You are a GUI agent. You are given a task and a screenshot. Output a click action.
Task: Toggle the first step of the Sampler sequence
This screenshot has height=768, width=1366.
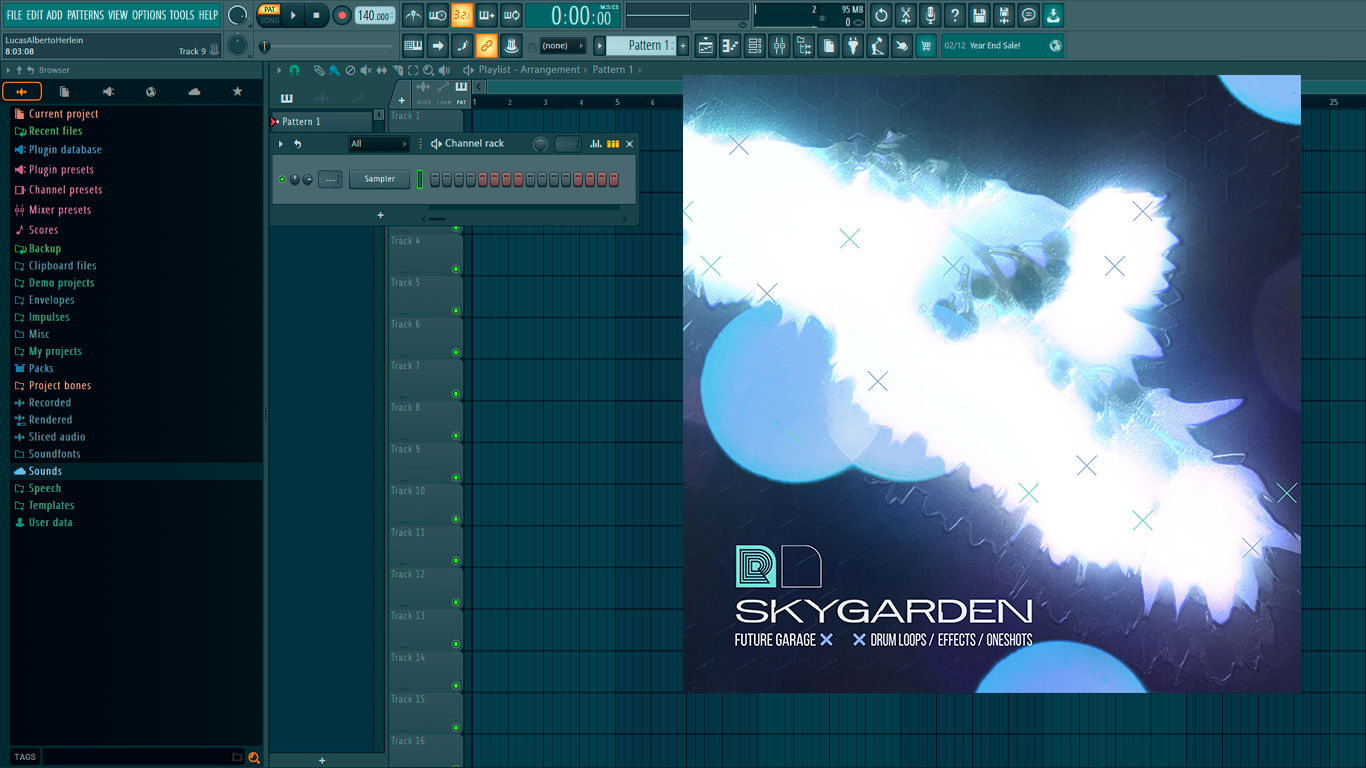pyautogui.click(x=435, y=179)
